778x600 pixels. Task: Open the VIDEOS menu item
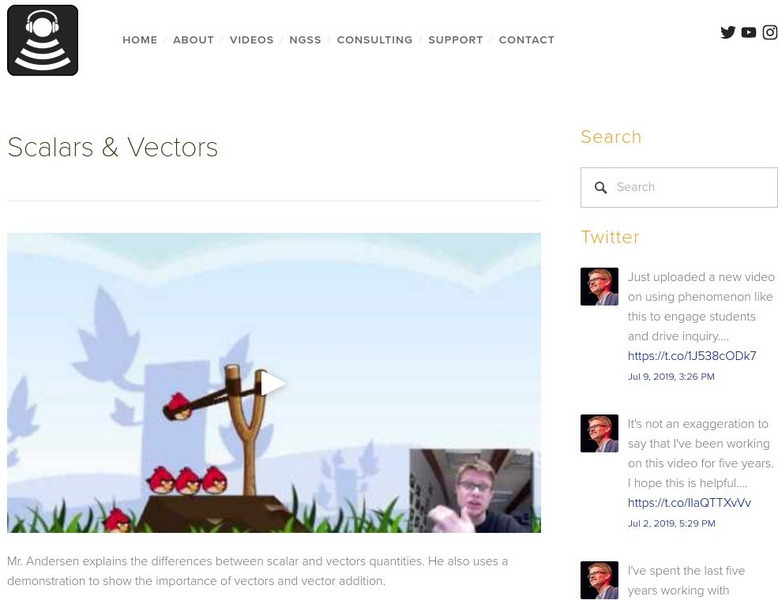252,40
